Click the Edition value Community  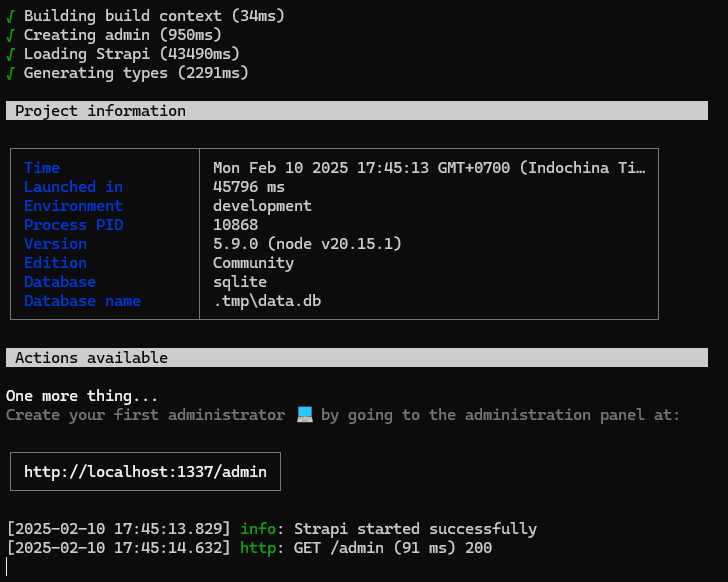(253, 263)
